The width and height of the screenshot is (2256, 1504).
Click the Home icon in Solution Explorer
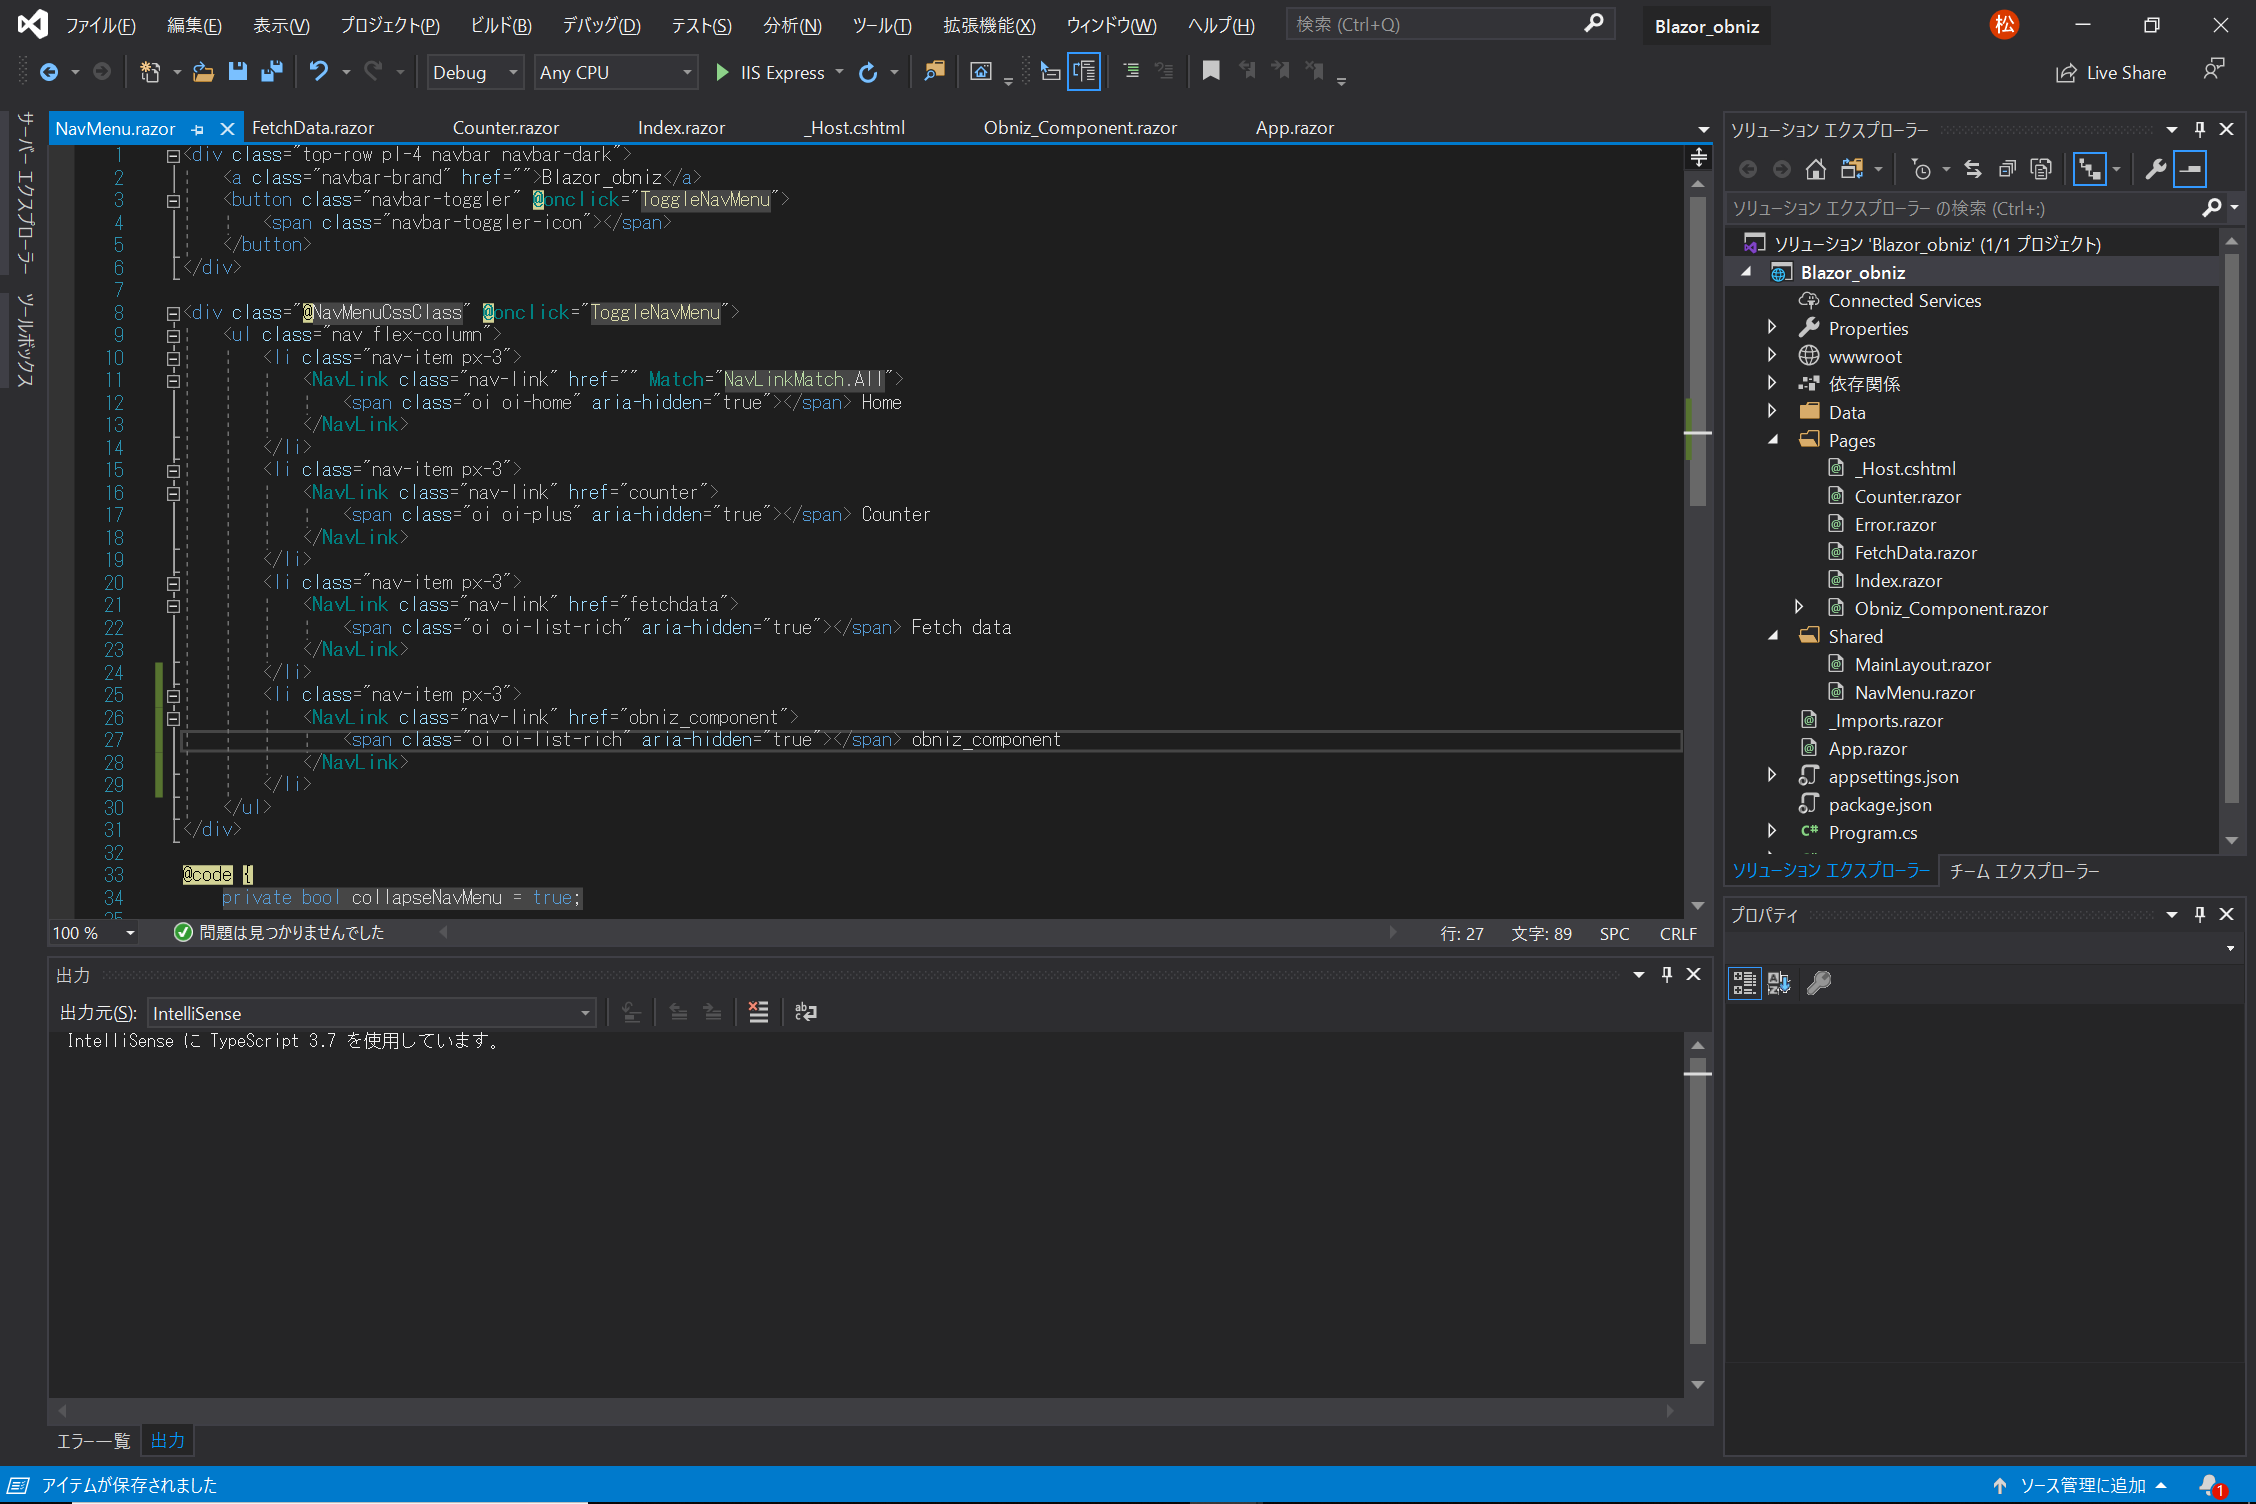[1815, 169]
